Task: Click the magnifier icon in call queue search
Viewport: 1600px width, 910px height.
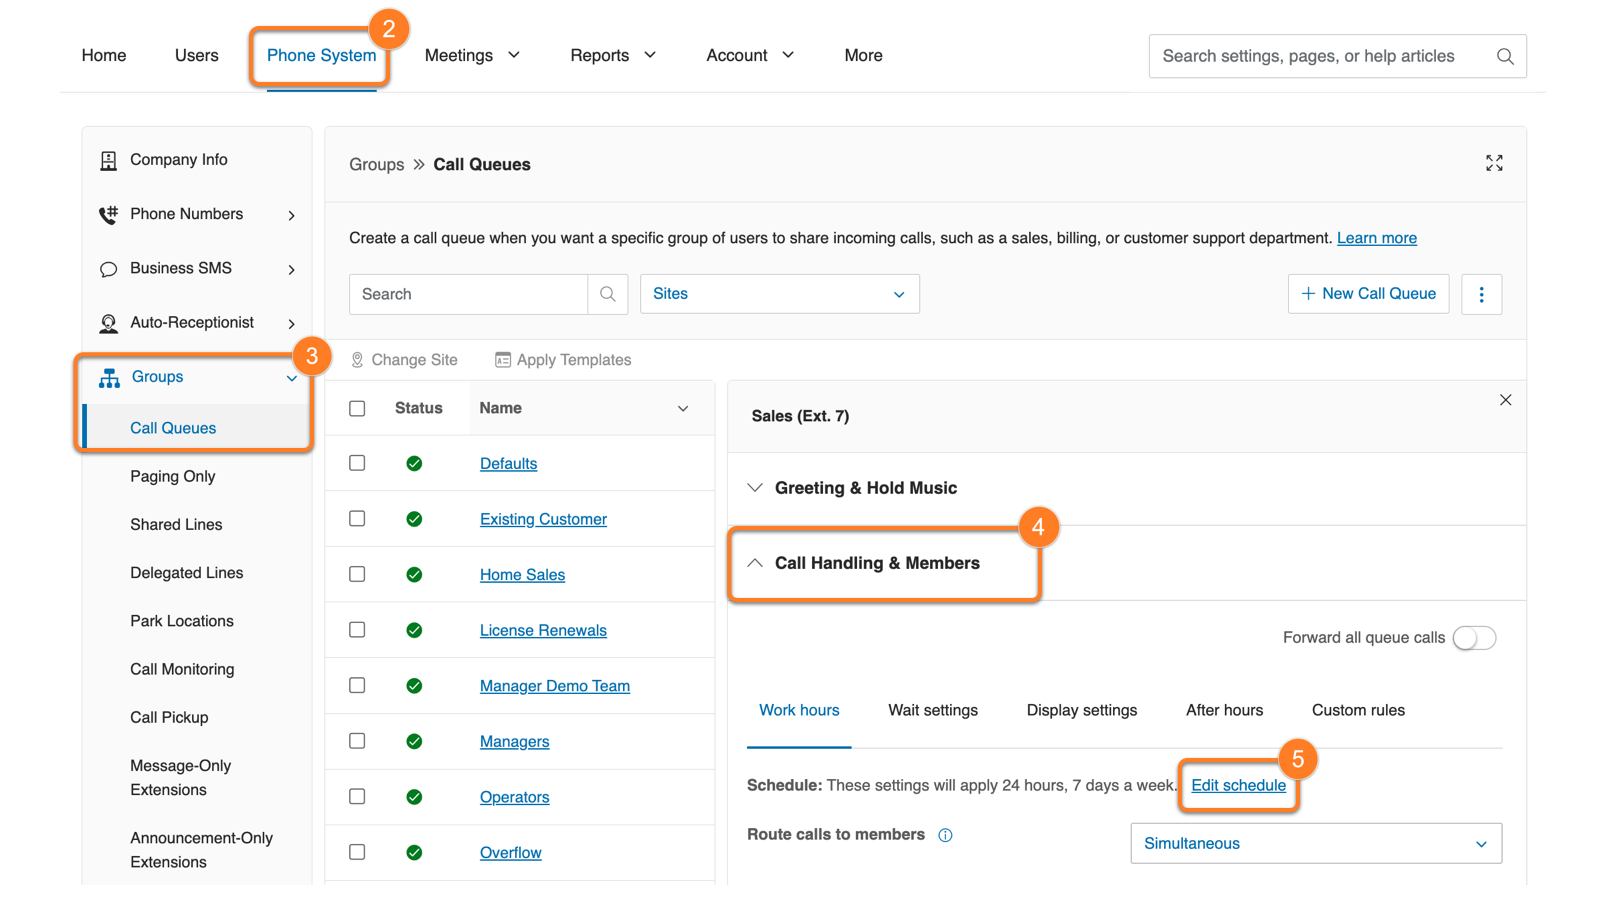Action: [x=607, y=294]
